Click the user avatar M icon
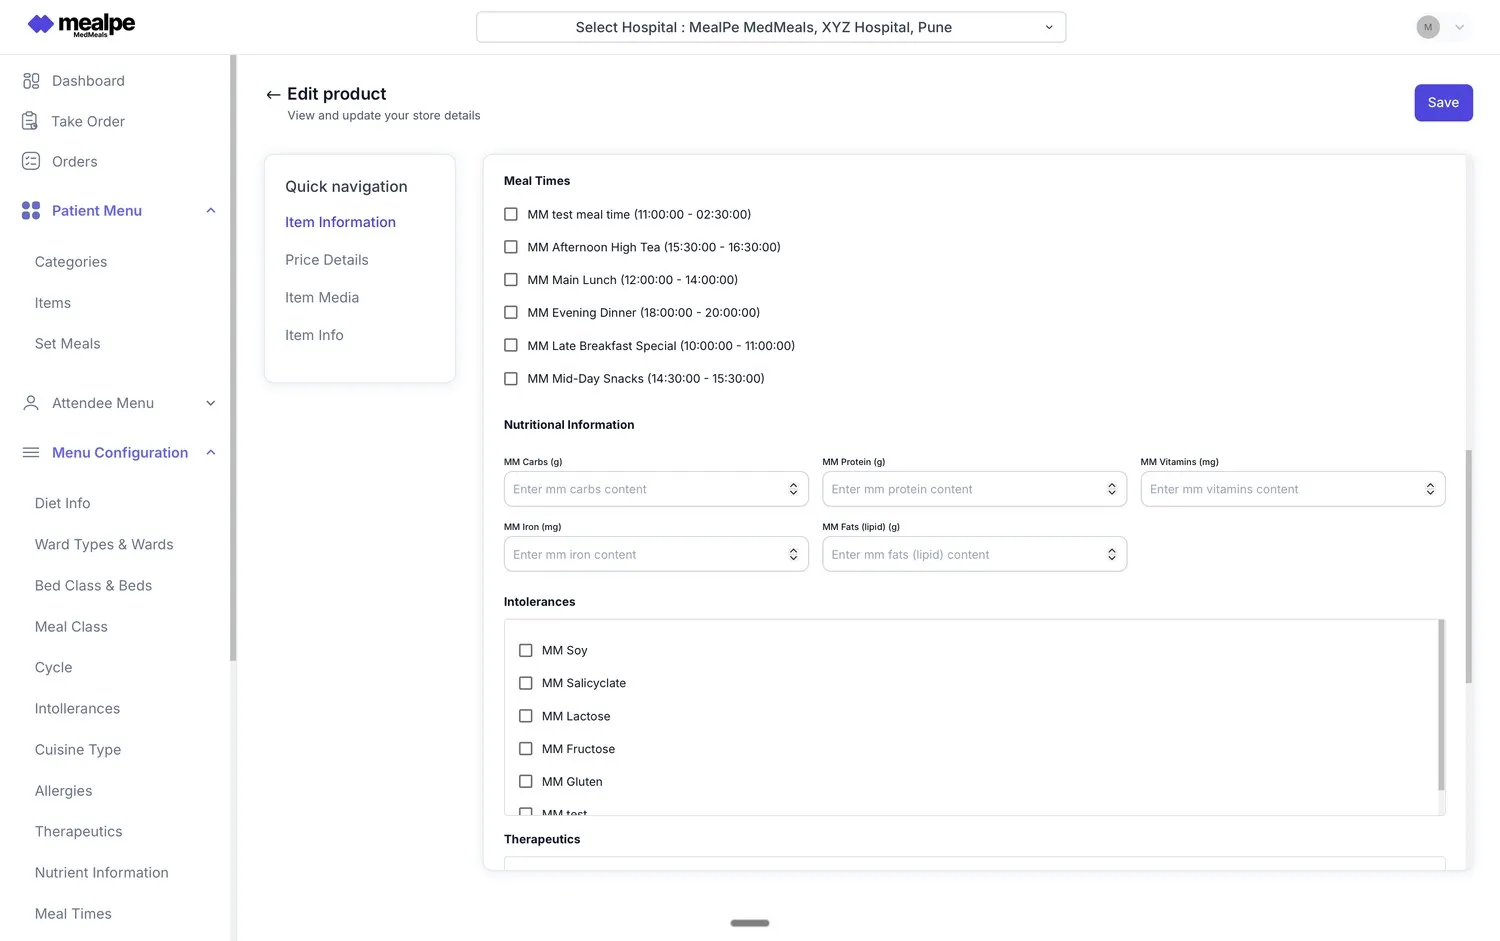The image size is (1500, 941). click(1428, 27)
